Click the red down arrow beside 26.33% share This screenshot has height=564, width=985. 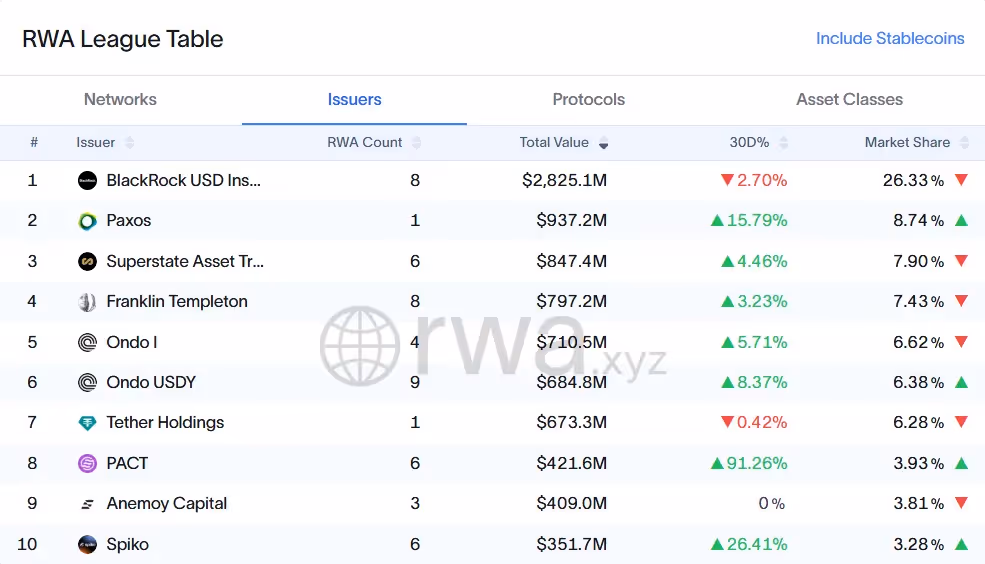coord(961,180)
